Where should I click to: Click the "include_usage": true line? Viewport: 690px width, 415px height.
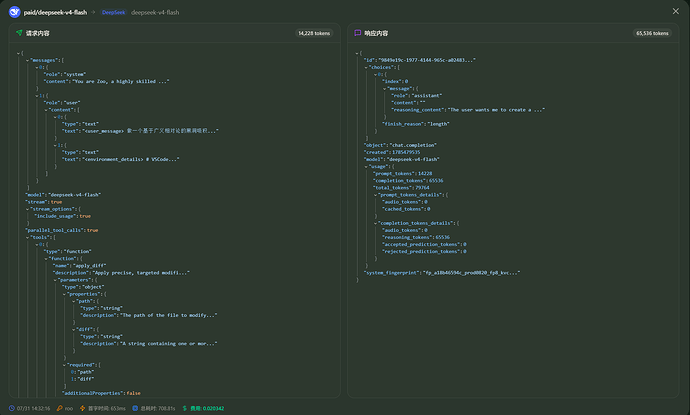pos(62,216)
